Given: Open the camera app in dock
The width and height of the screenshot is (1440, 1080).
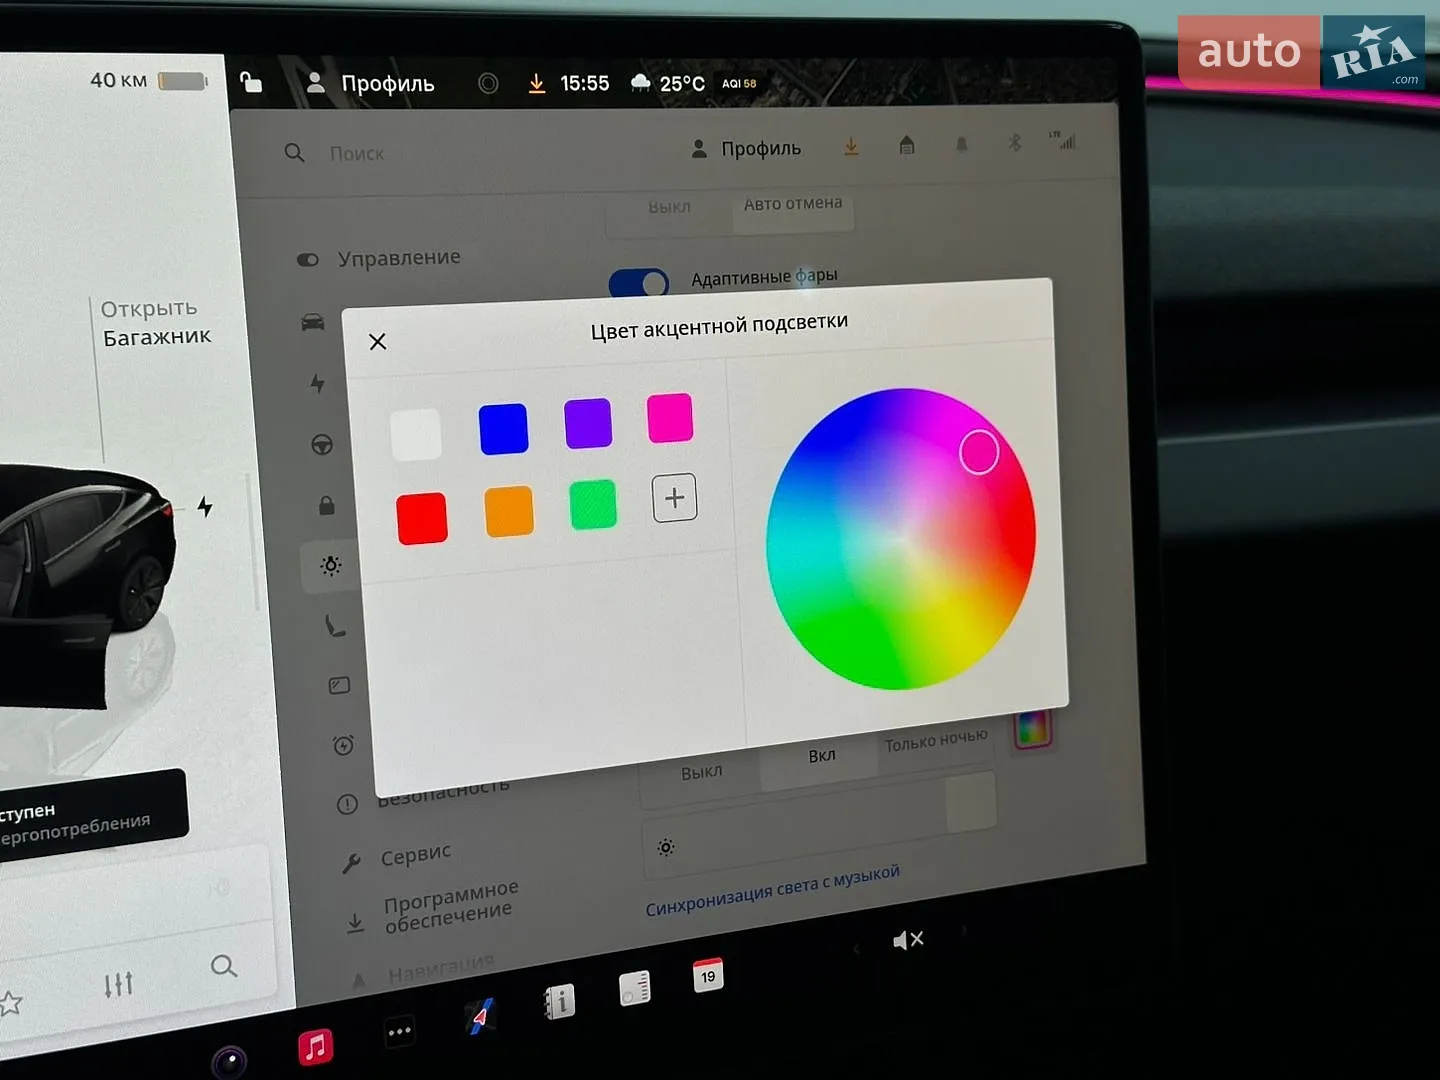Looking at the screenshot, I should (x=229, y=1062).
